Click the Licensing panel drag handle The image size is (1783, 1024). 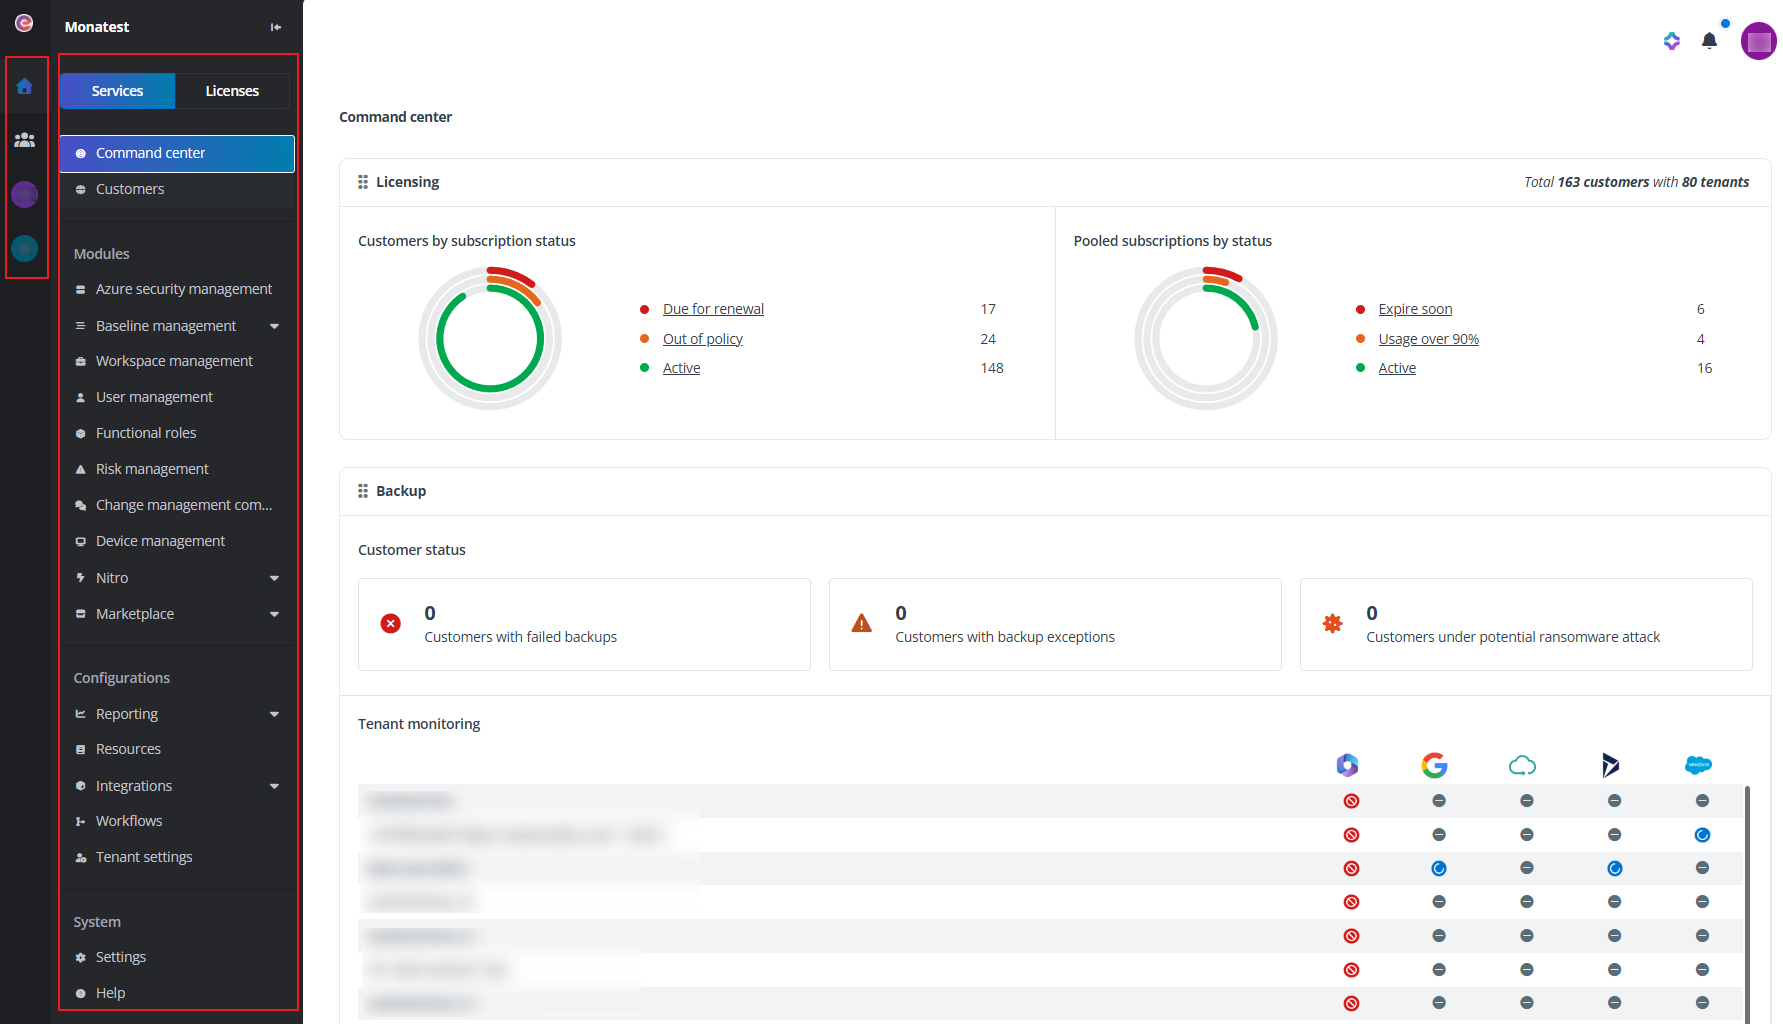[x=363, y=182]
